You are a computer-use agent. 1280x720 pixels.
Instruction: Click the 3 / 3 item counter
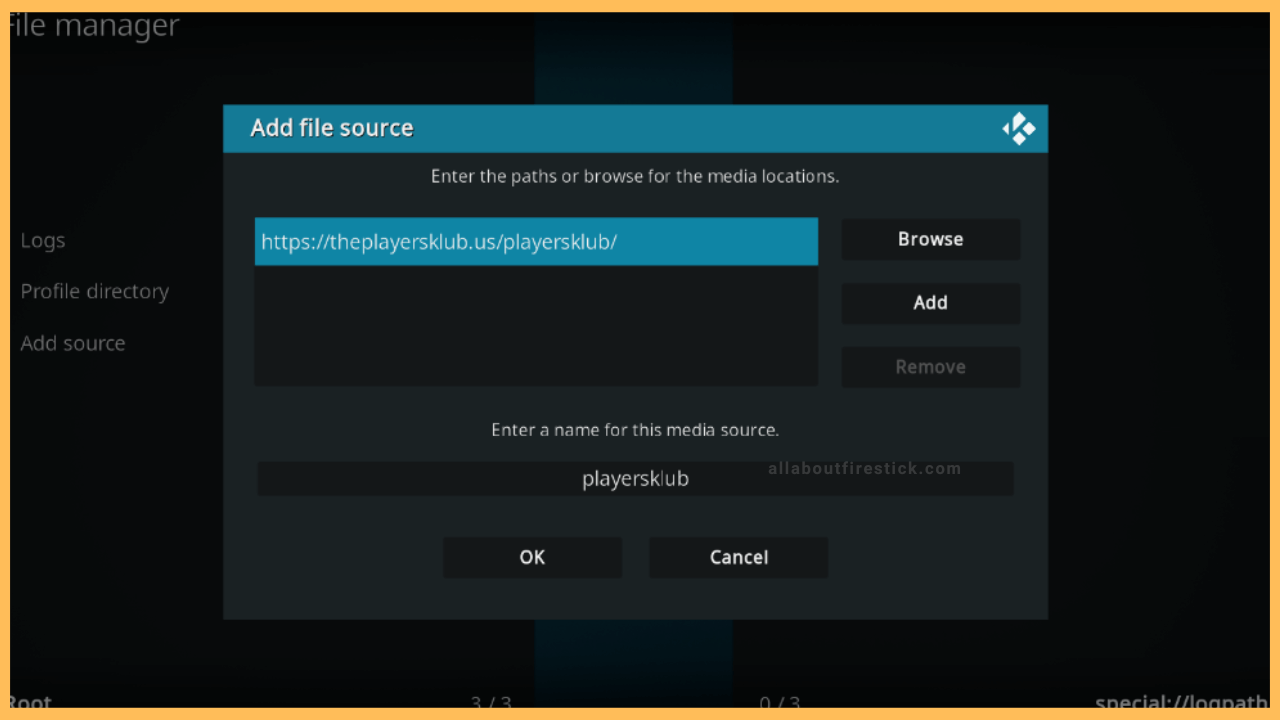point(490,703)
